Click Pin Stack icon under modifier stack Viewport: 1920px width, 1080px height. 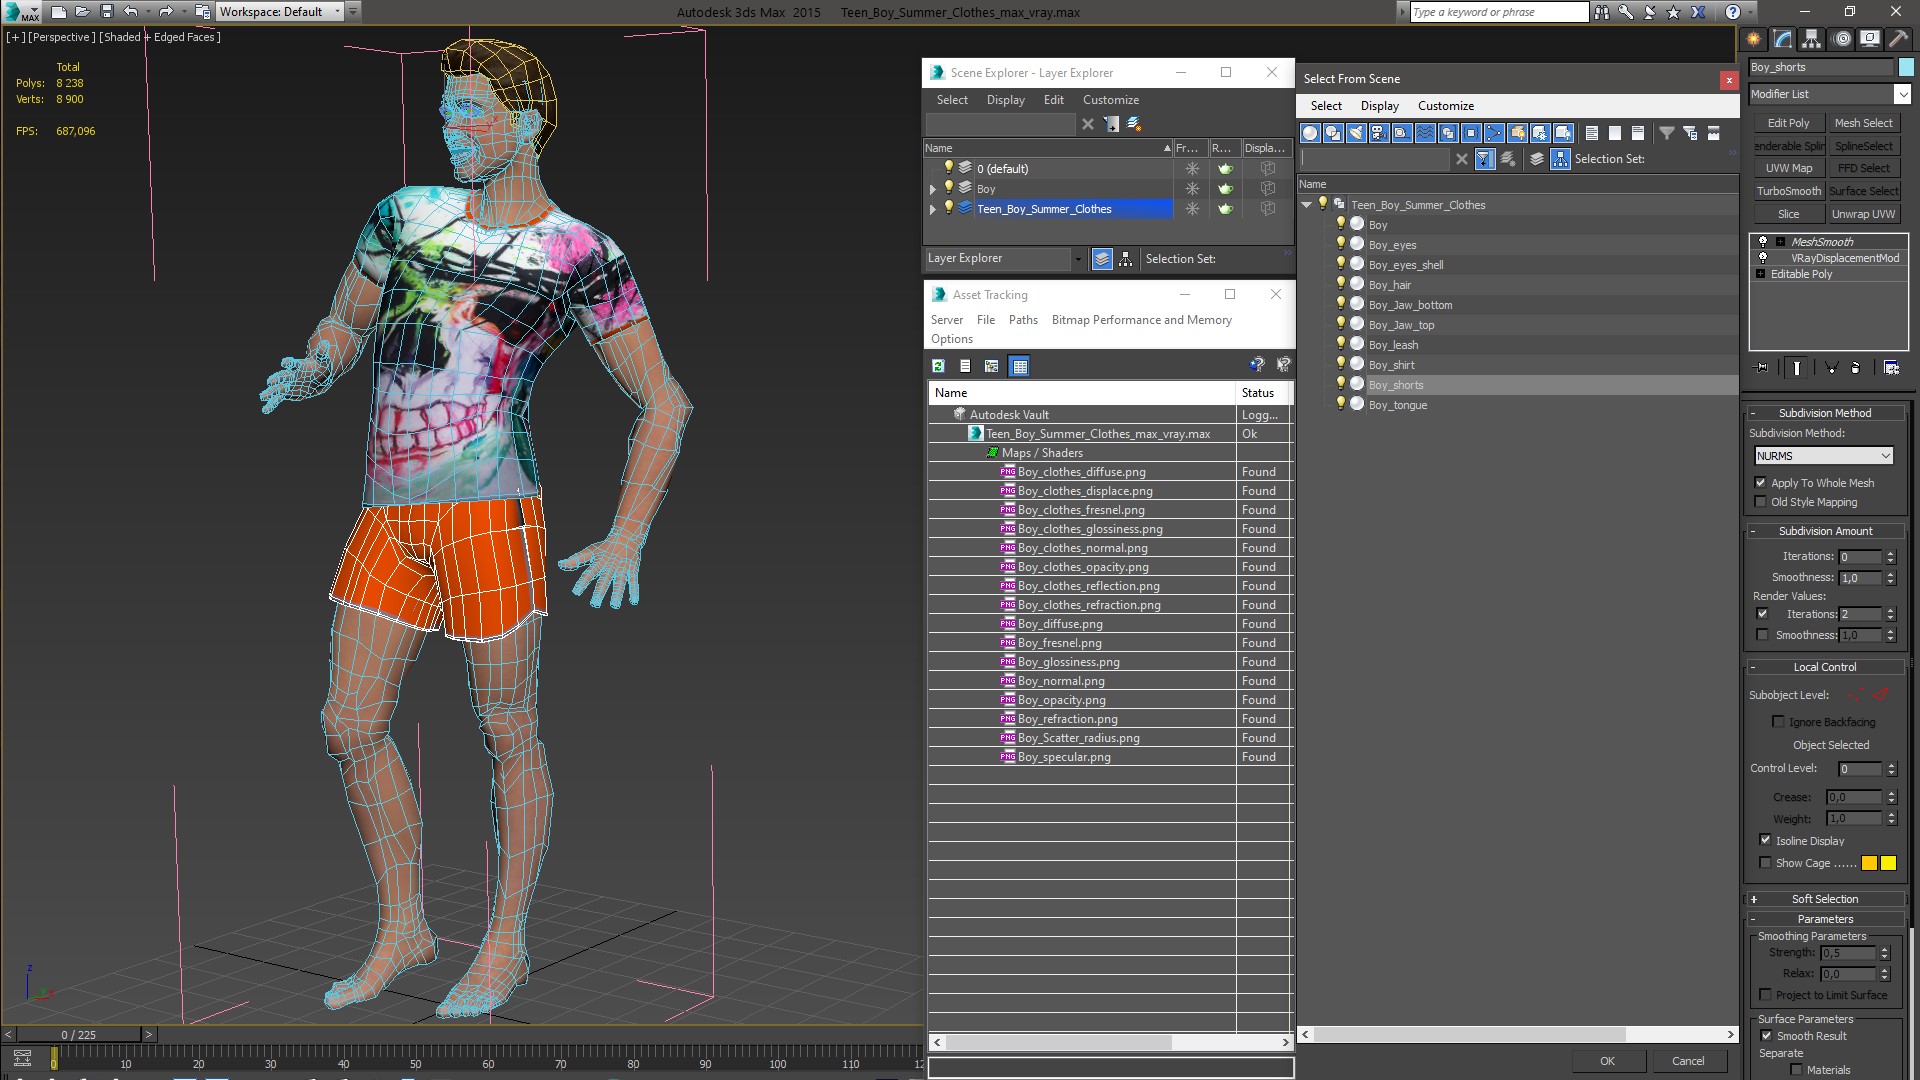(1762, 368)
